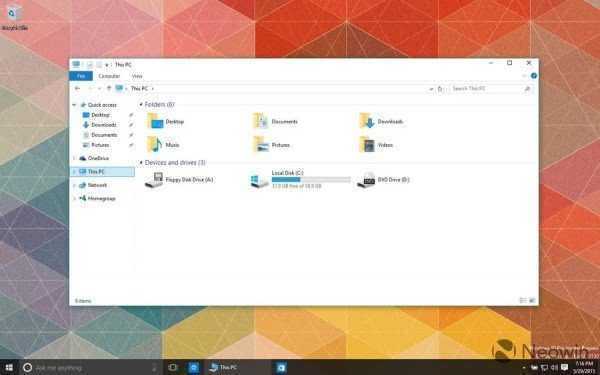600x375 pixels.
Task: Select the Pictures folder in Folders group
Action: [x=271, y=145]
